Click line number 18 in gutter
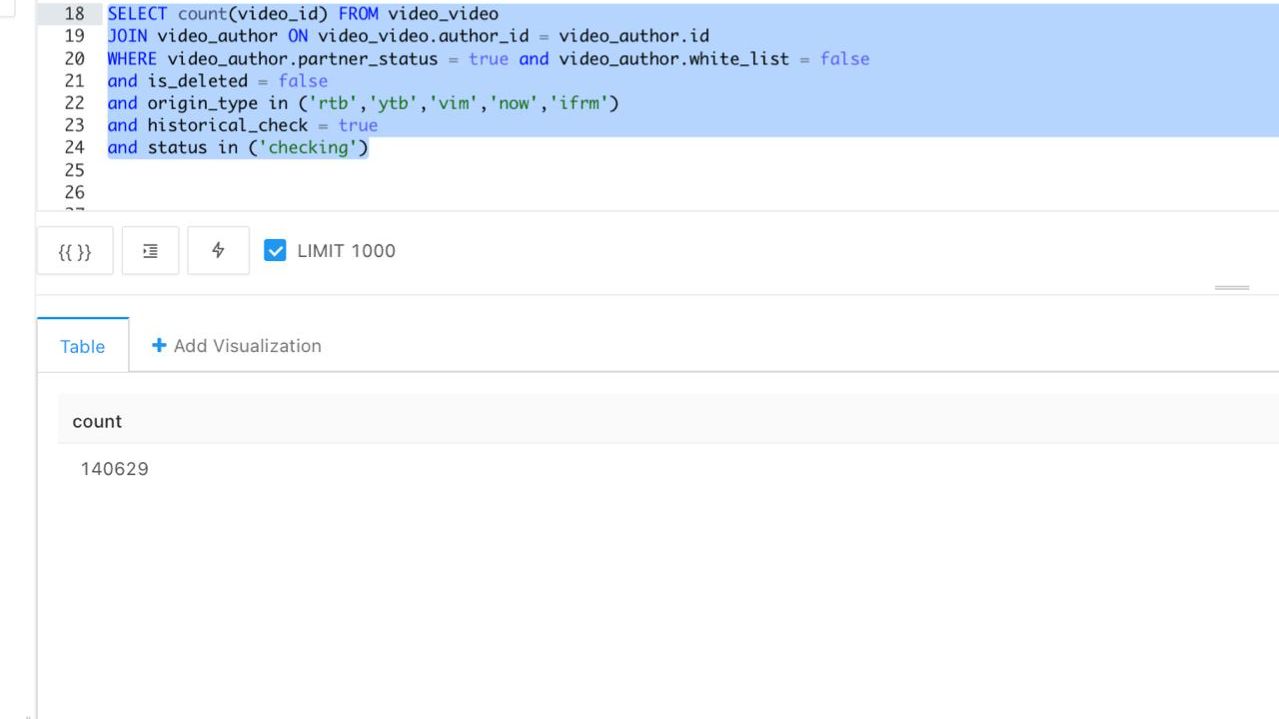 click(75, 15)
